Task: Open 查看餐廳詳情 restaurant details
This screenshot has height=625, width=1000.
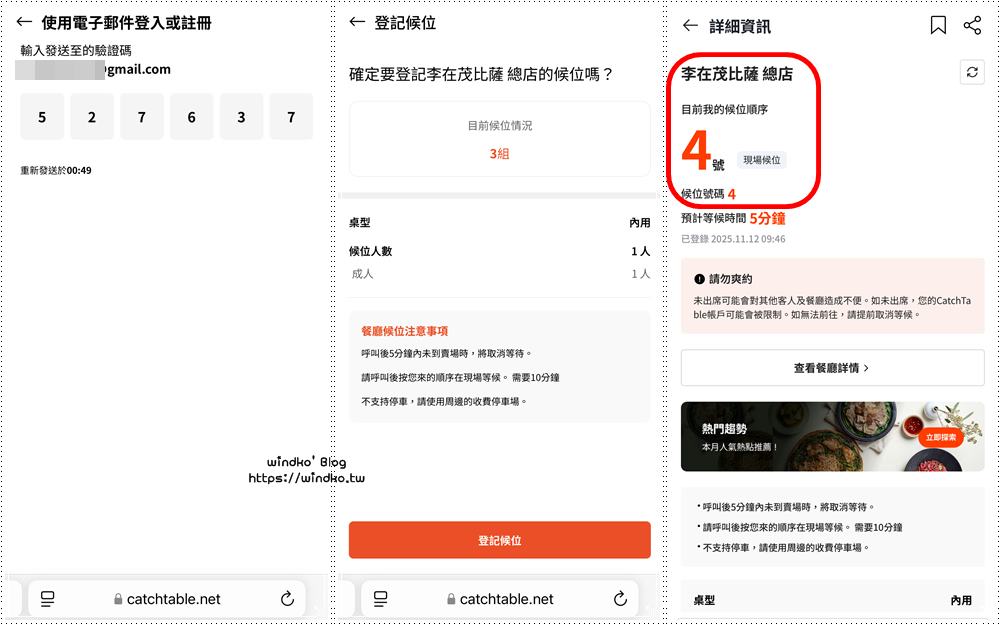Action: 832,368
